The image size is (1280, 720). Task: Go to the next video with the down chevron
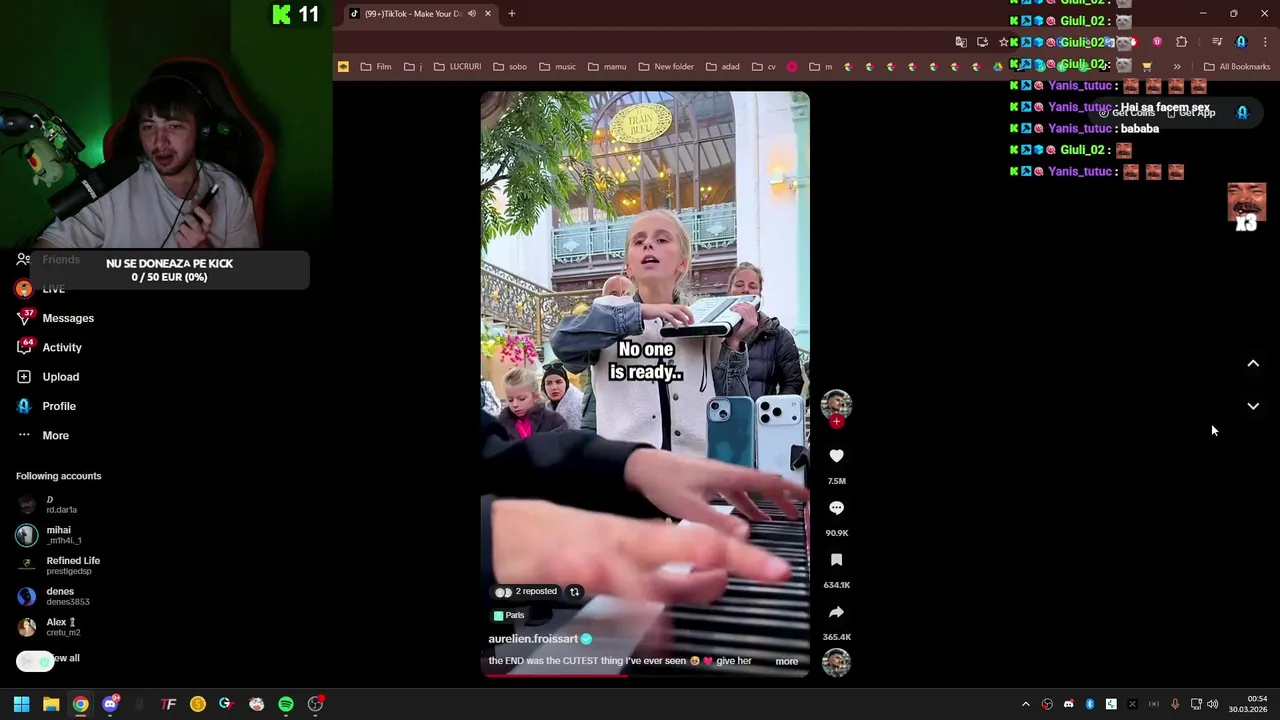coord(1253,406)
